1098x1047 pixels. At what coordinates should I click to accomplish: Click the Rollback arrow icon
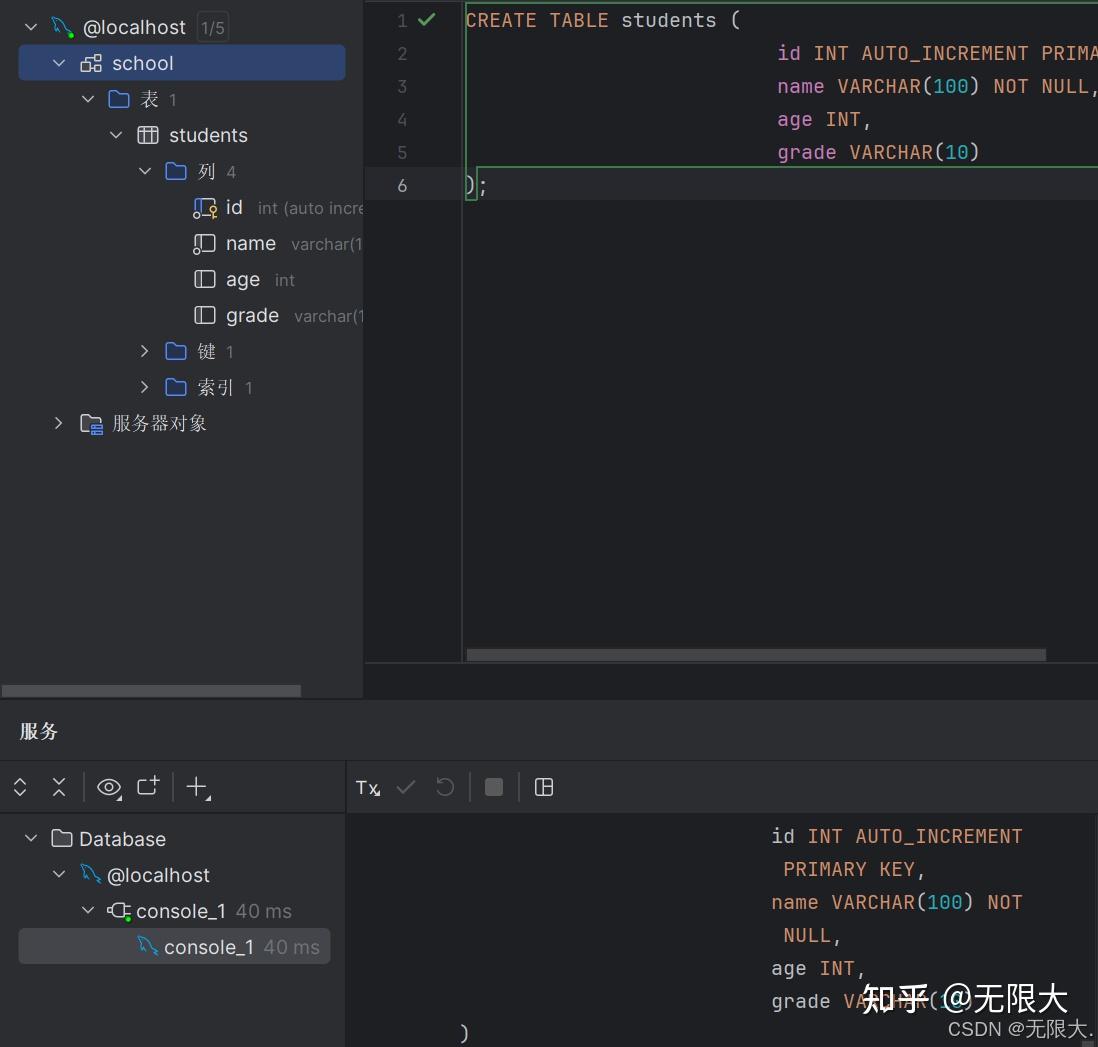(x=445, y=787)
